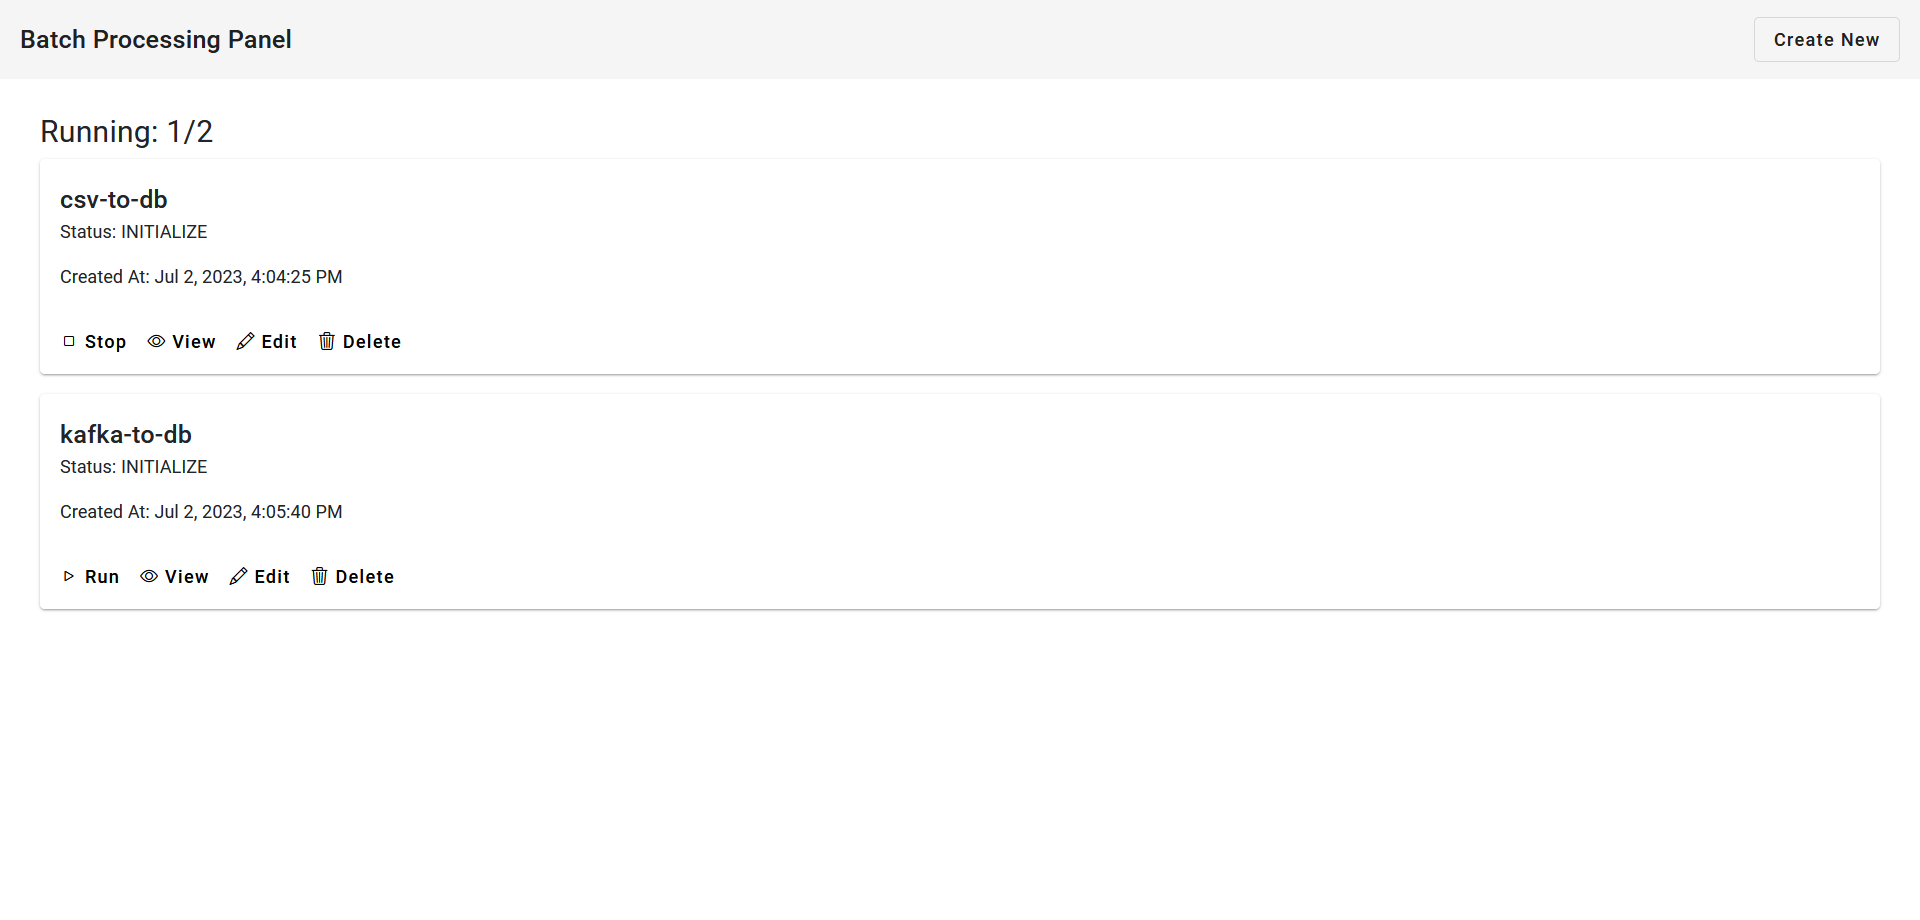Delete the kafka-to-db batch job
1920x920 pixels.
(352, 576)
